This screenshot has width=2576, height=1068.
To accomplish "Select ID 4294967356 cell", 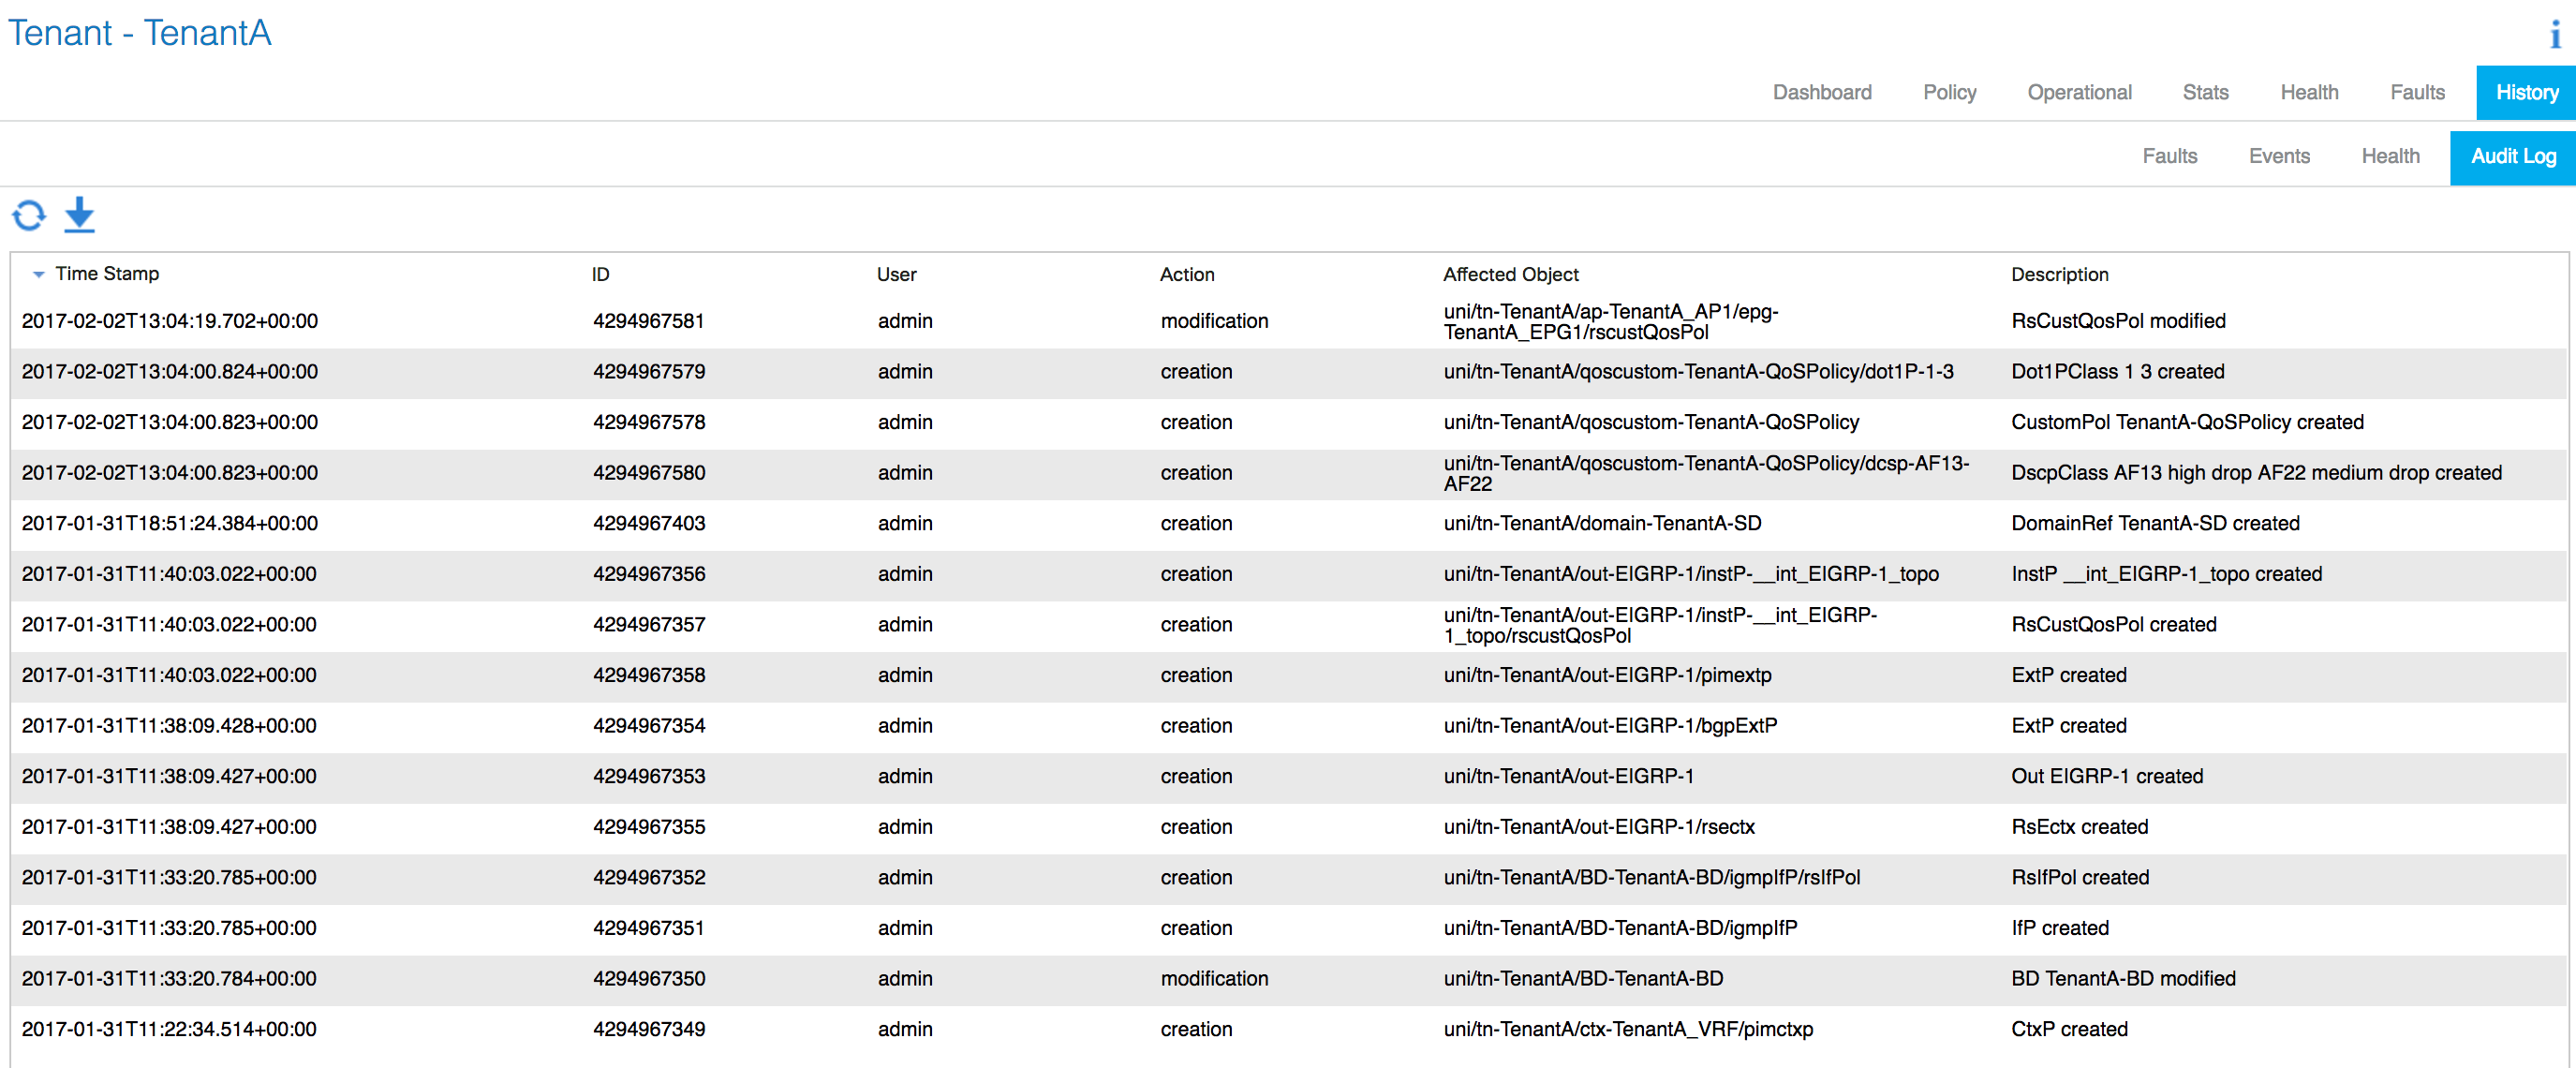I will tap(648, 574).
